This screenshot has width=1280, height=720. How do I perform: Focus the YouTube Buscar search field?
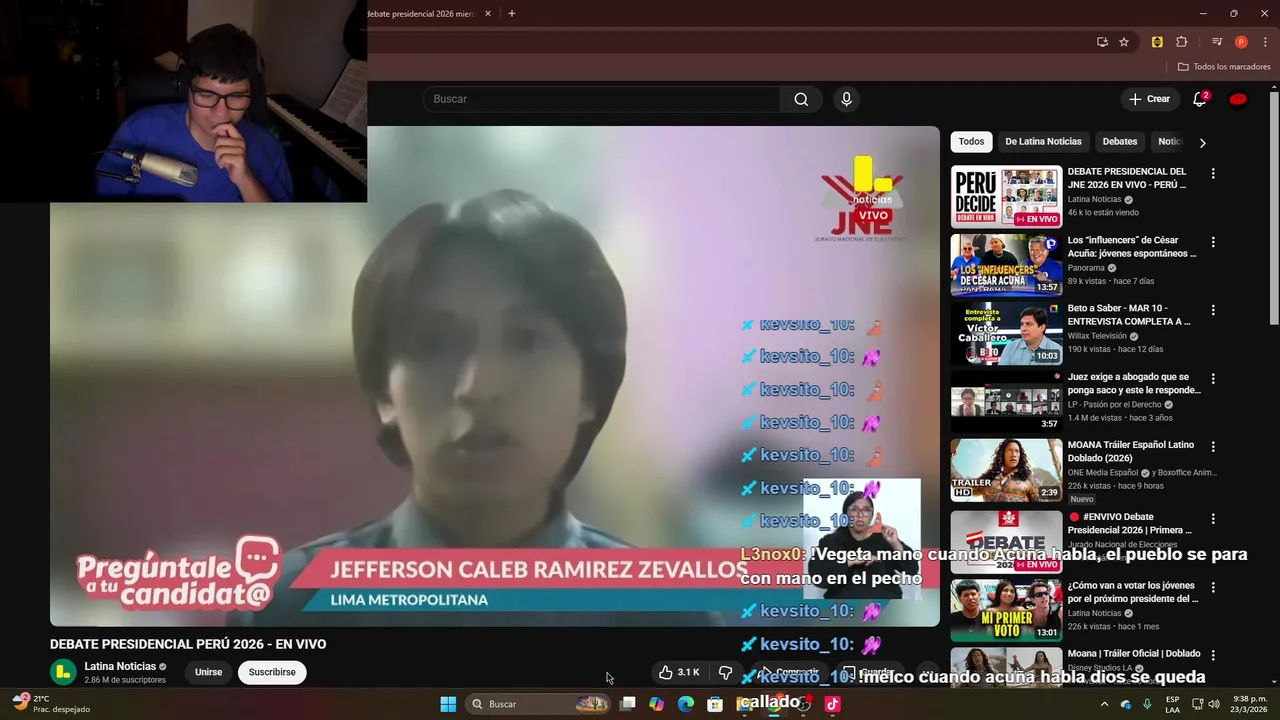(x=602, y=99)
